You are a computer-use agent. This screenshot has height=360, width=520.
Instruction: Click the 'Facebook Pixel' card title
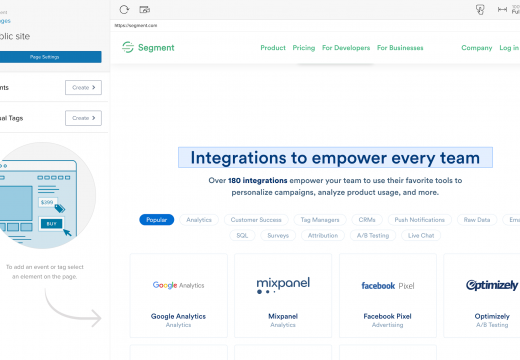pyautogui.click(x=387, y=316)
